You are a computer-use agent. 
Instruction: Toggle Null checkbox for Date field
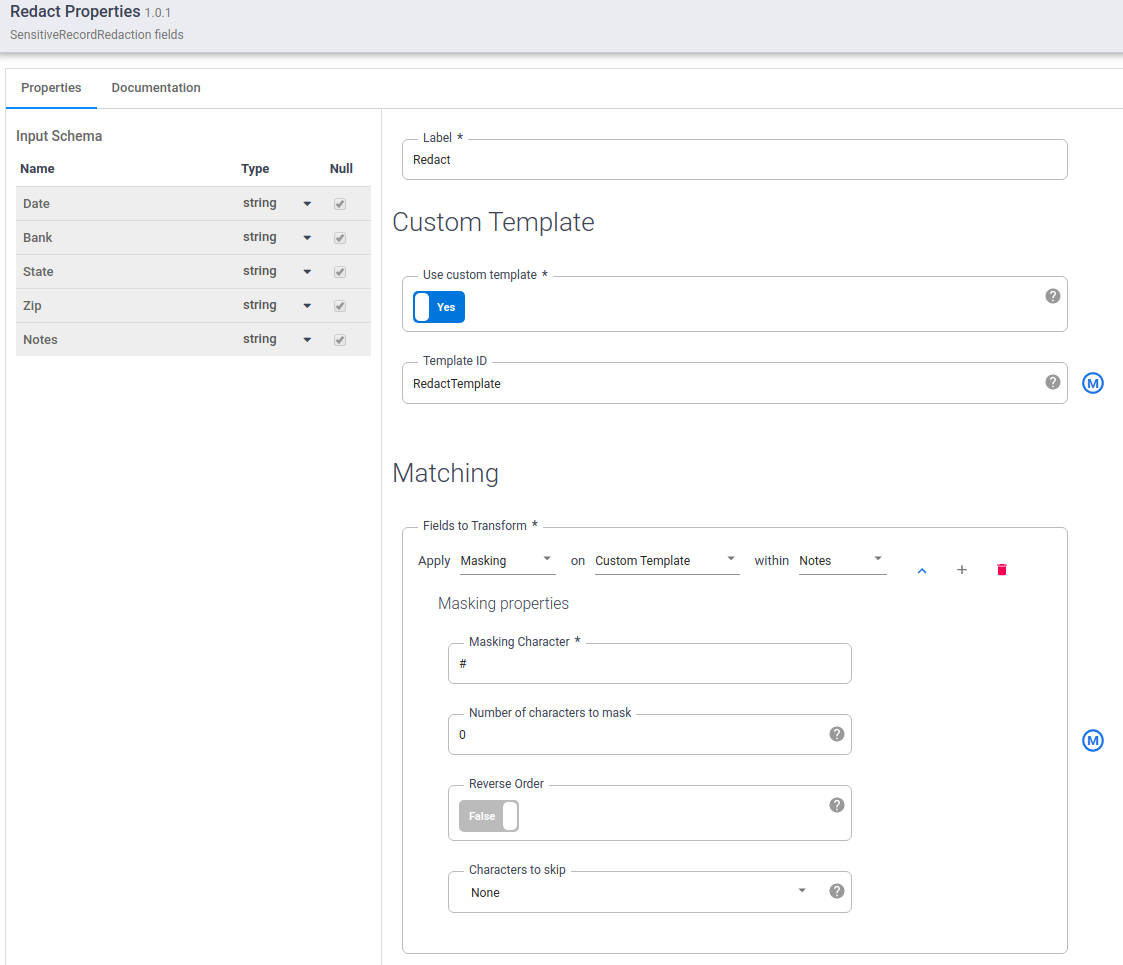pyautogui.click(x=340, y=204)
